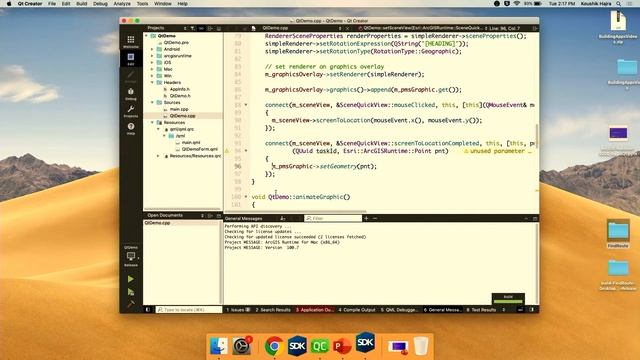This screenshot has width=640, height=360.
Task: Collapse the Resources folder
Action: coord(153,122)
